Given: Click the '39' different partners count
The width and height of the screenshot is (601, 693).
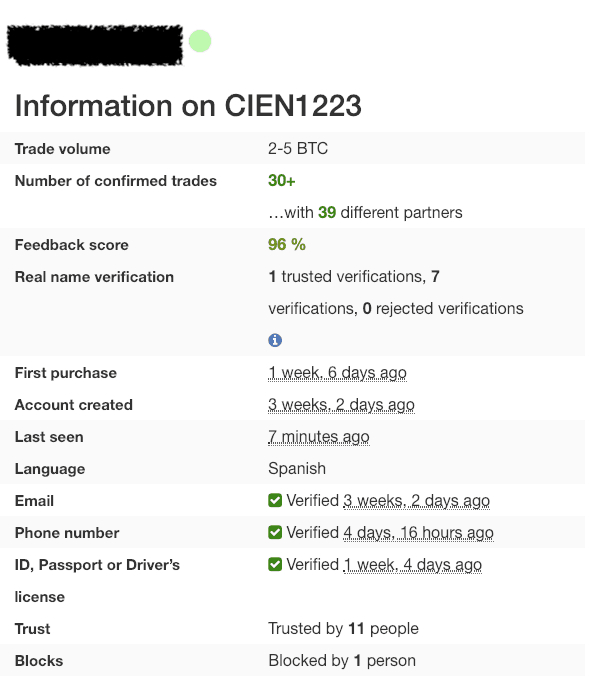Looking at the screenshot, I should tap(327, 213).
